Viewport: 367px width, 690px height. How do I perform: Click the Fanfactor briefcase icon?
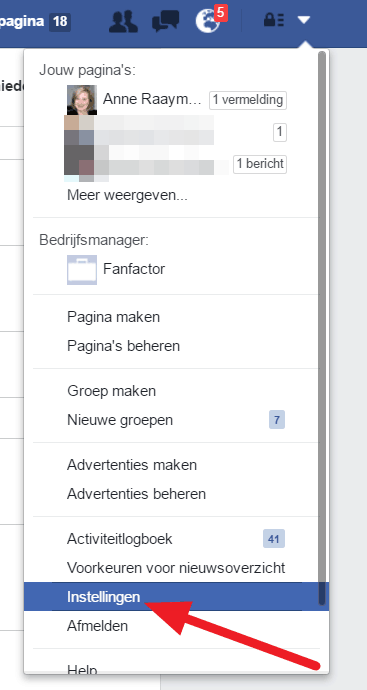(82, 270)
